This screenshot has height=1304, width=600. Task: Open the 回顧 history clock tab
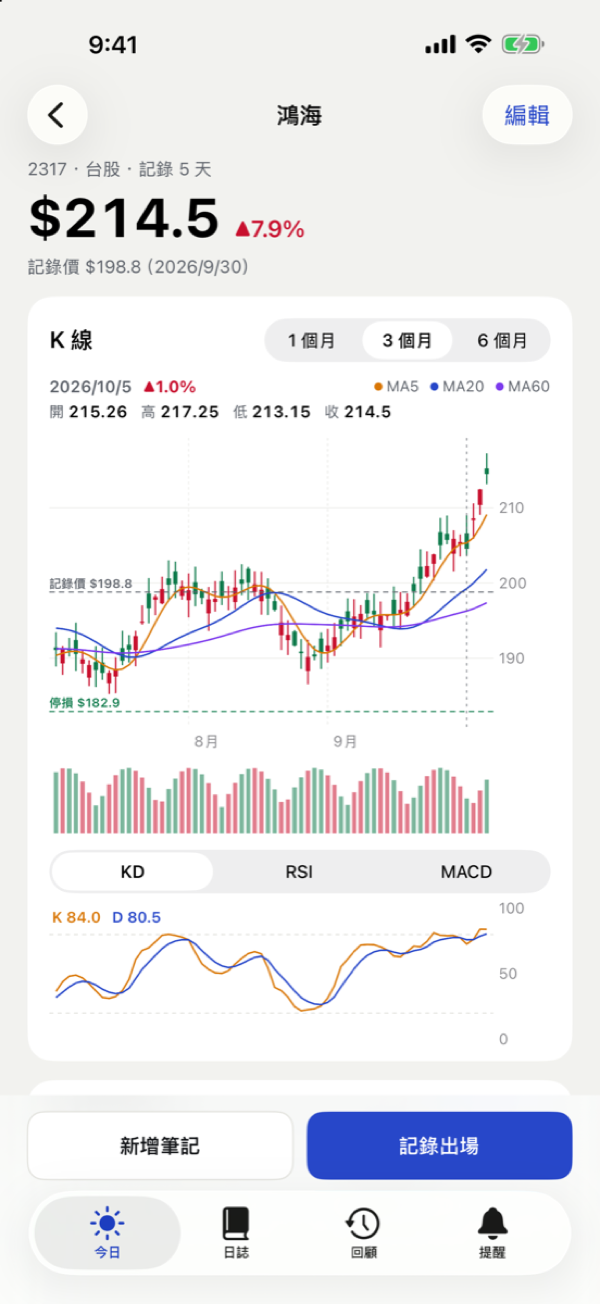click(363, 1233)
